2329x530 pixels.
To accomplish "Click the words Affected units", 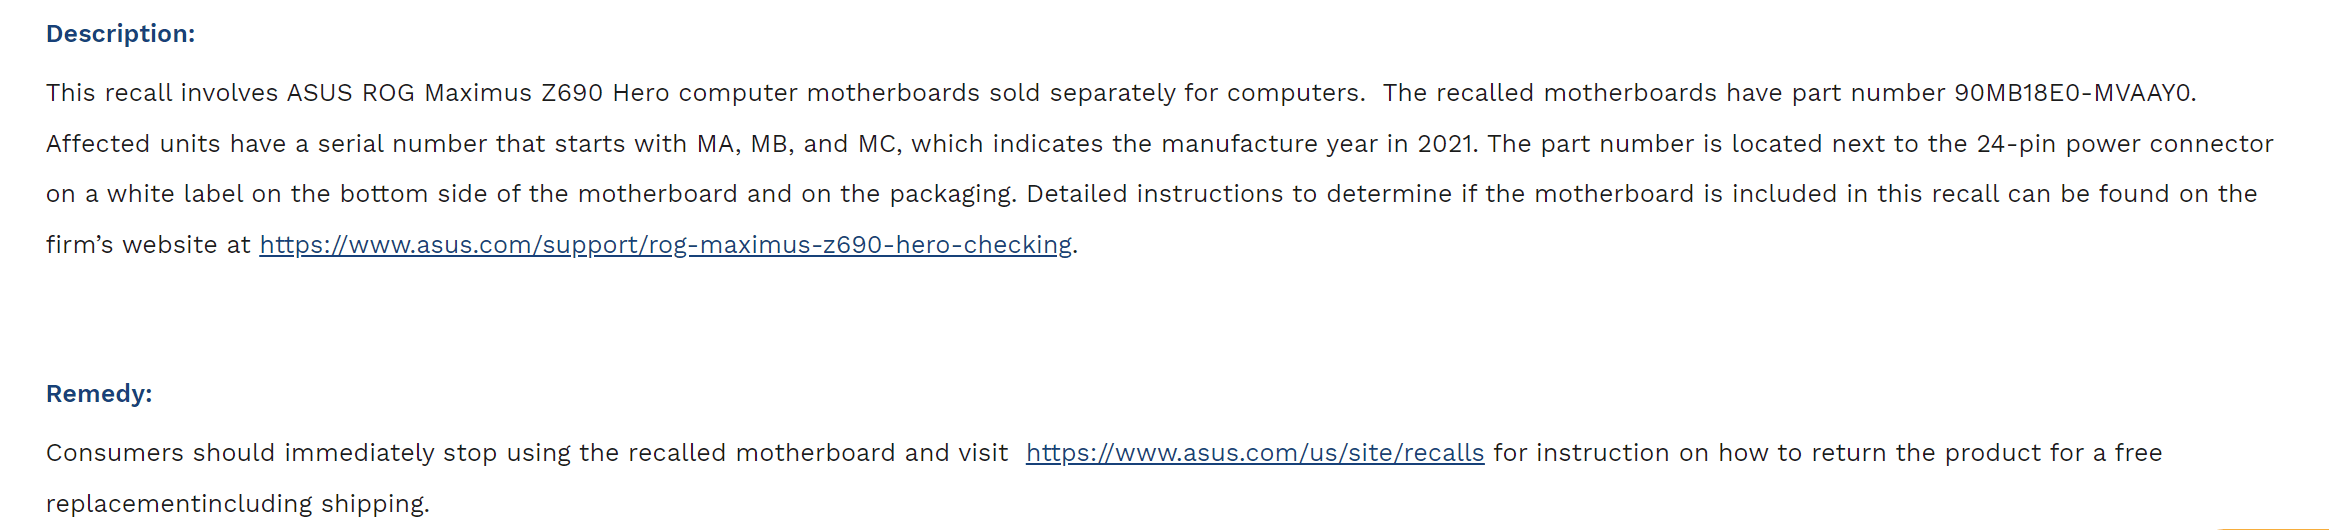I will 133,144.
